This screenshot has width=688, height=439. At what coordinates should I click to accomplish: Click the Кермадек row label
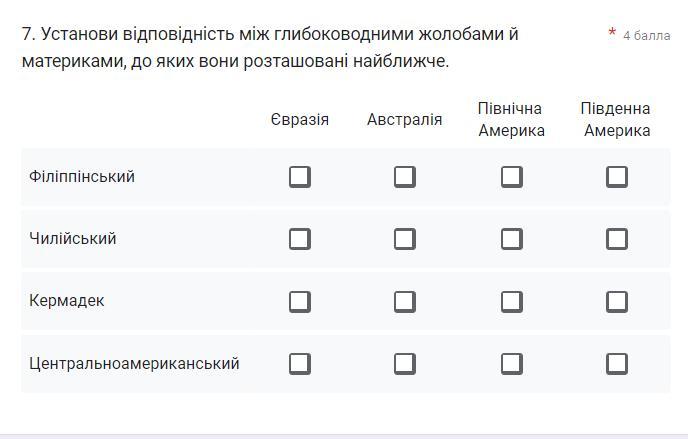click(x=67, y=301)
